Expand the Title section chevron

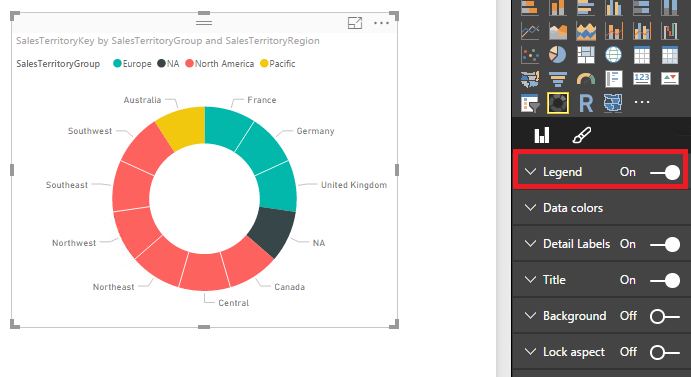[531, 280]
